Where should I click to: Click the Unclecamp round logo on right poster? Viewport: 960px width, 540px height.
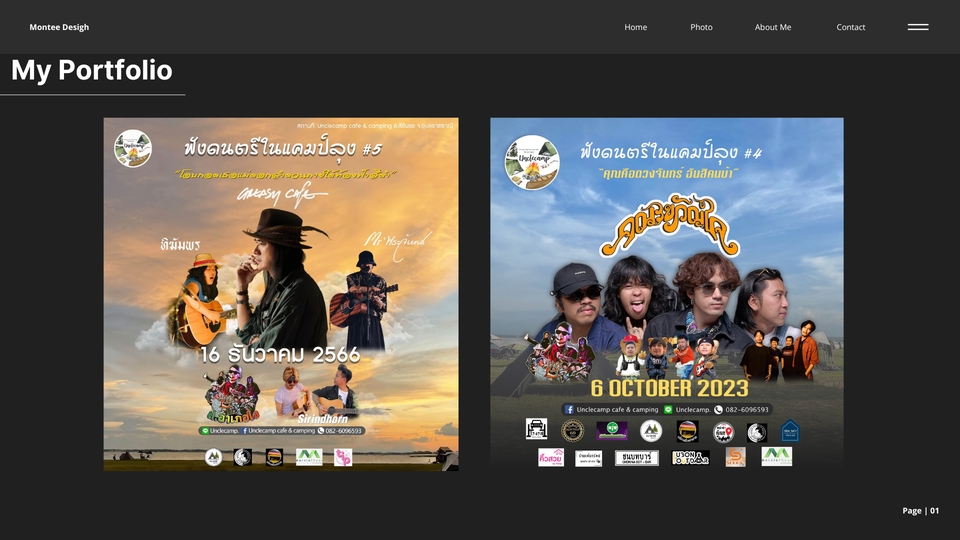[x=532, y=162]
